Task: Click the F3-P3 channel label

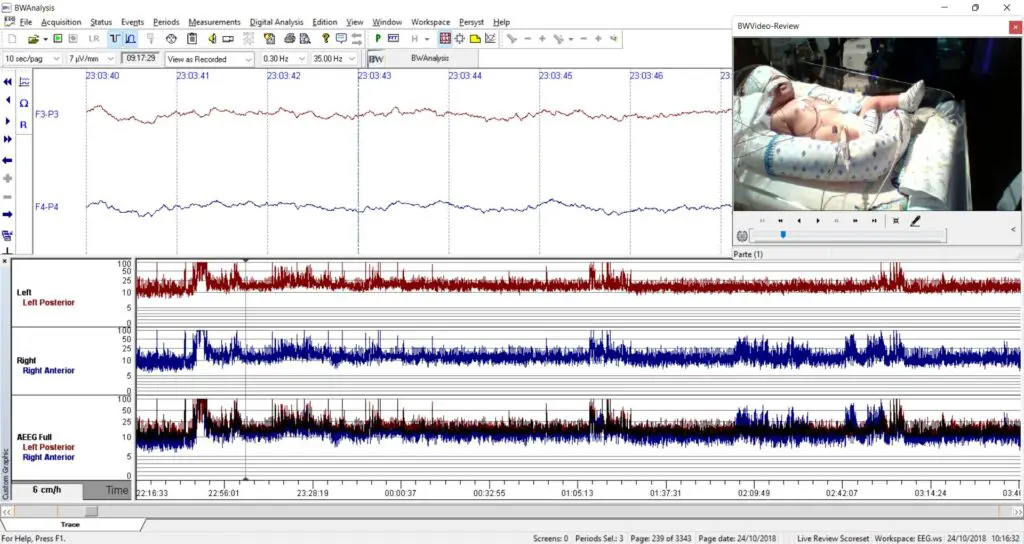Action: coord(47,114)
